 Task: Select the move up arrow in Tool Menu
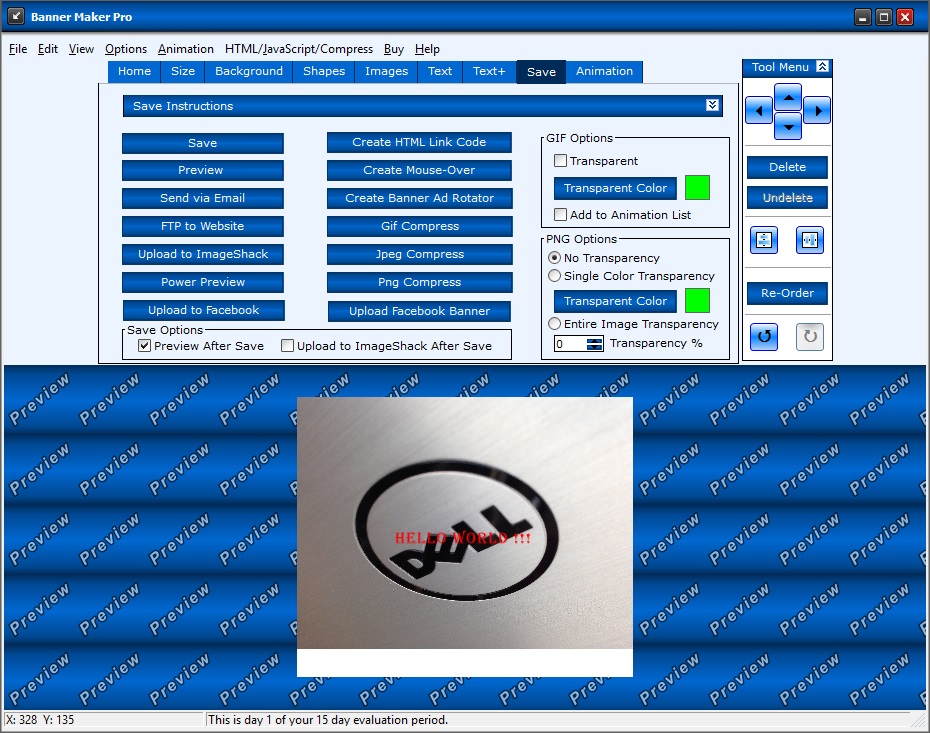789,97
